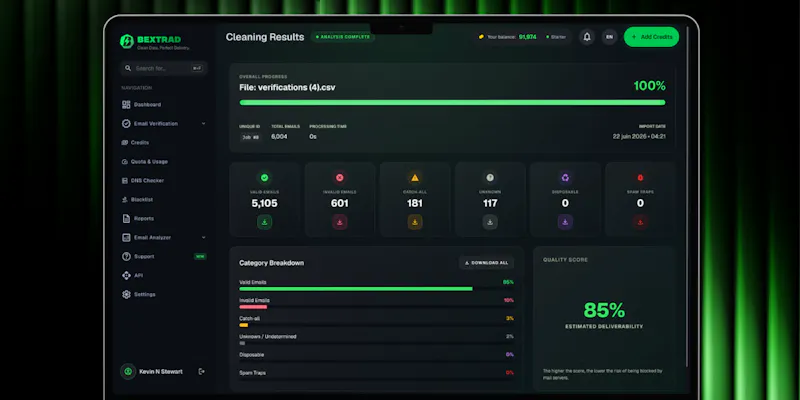The width and height of the screenshot is (800, 400).
Task: Click Kevin N Stewart's avatar
Action: click(128, 371)
